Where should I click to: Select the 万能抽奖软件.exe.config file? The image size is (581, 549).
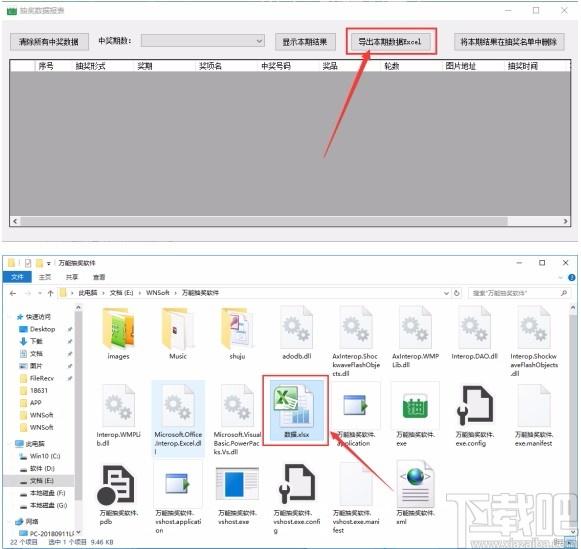pyautogui.click(x=474, y=415)
